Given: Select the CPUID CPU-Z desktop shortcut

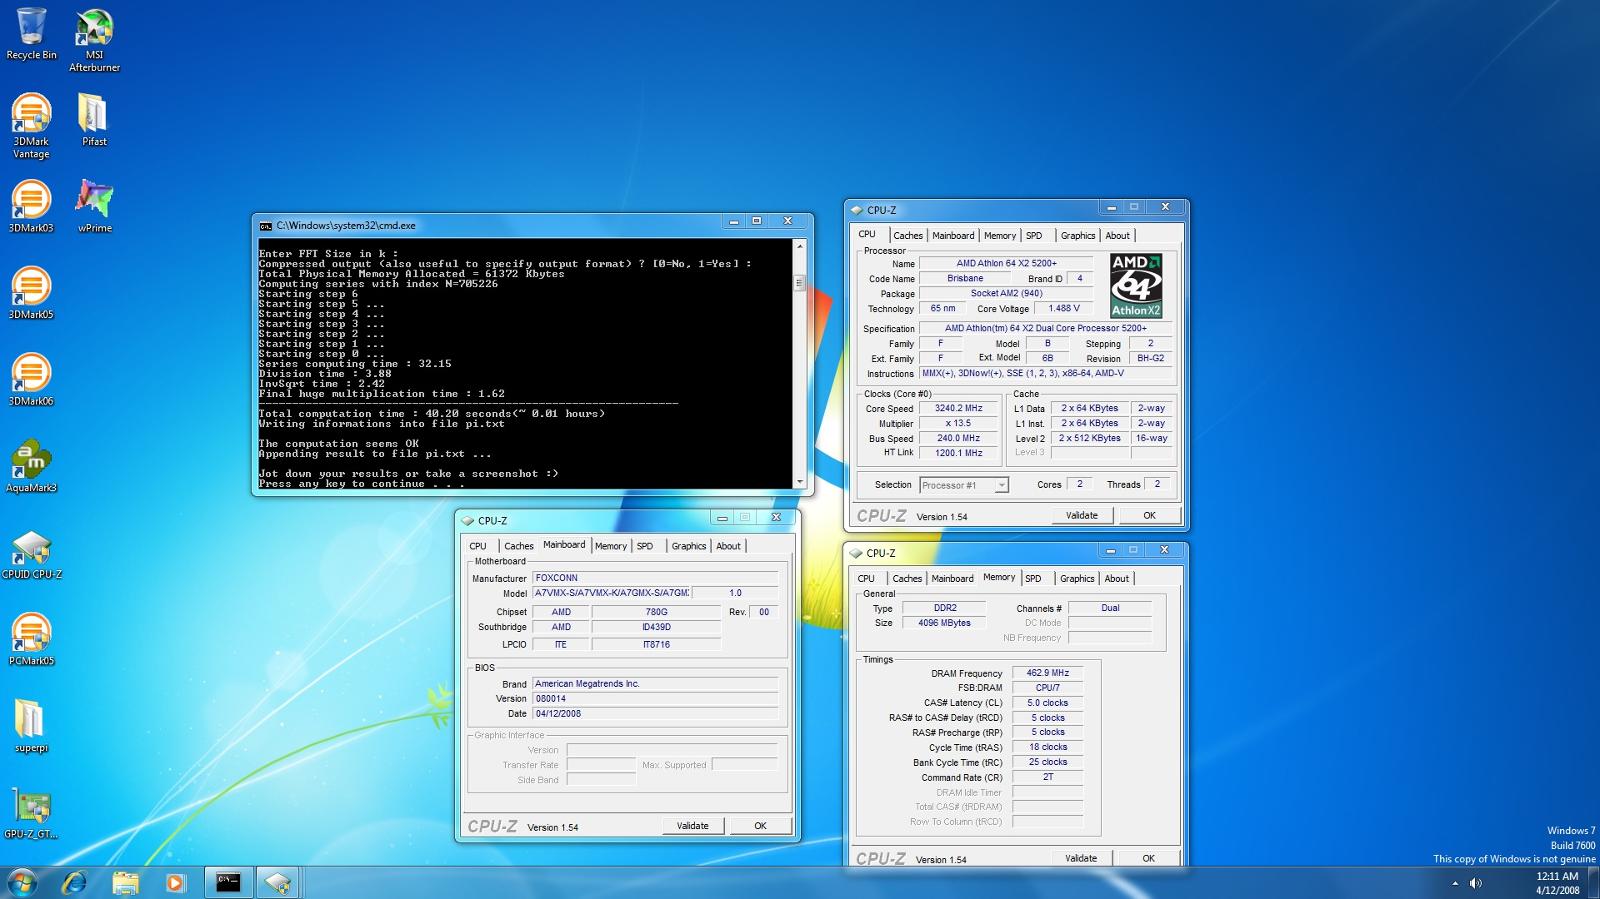Looking at the screenshot, I should (x=31, y=553).
